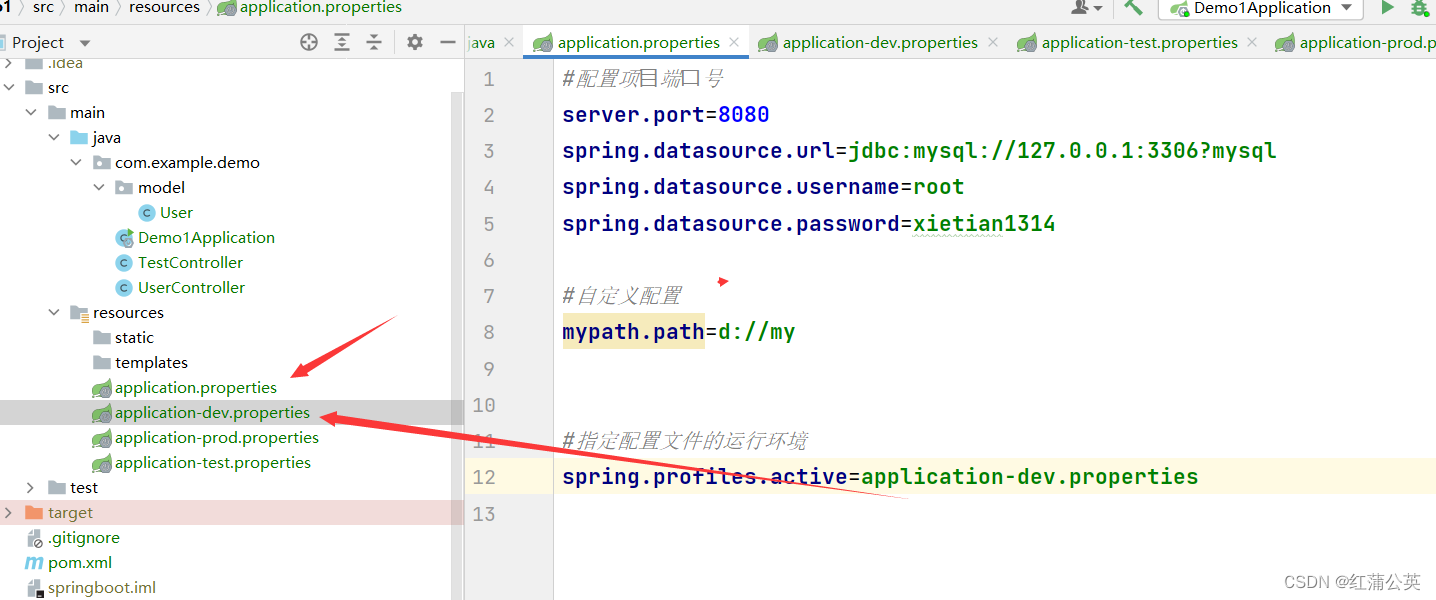Viewport: 1436px width, 600px height.
Task: Switch to the application-test.properties tab
Action: [x=1139, y=42]
